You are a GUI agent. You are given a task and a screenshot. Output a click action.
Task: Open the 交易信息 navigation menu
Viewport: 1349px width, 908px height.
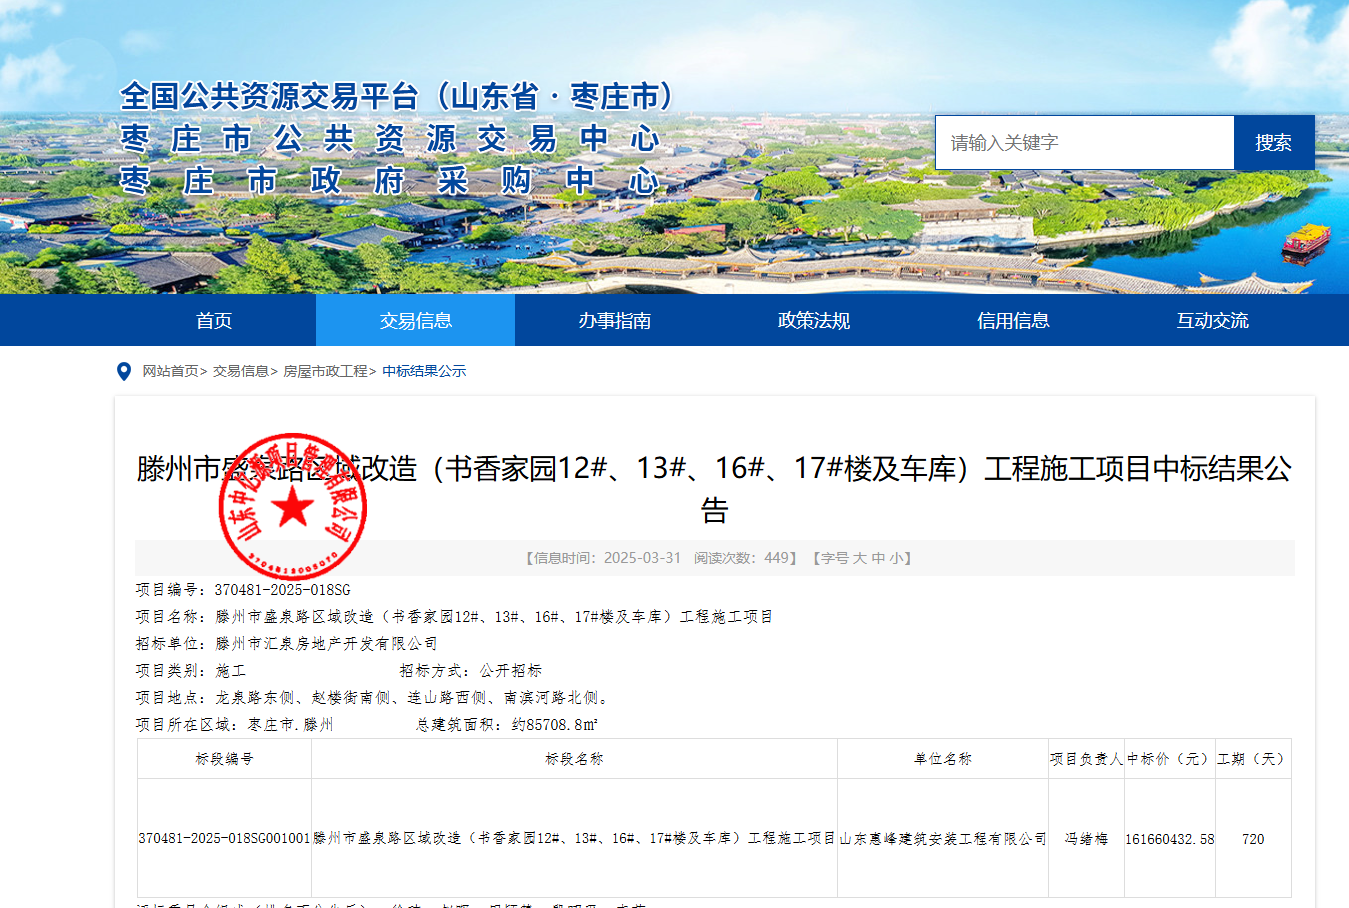point(414,320)
